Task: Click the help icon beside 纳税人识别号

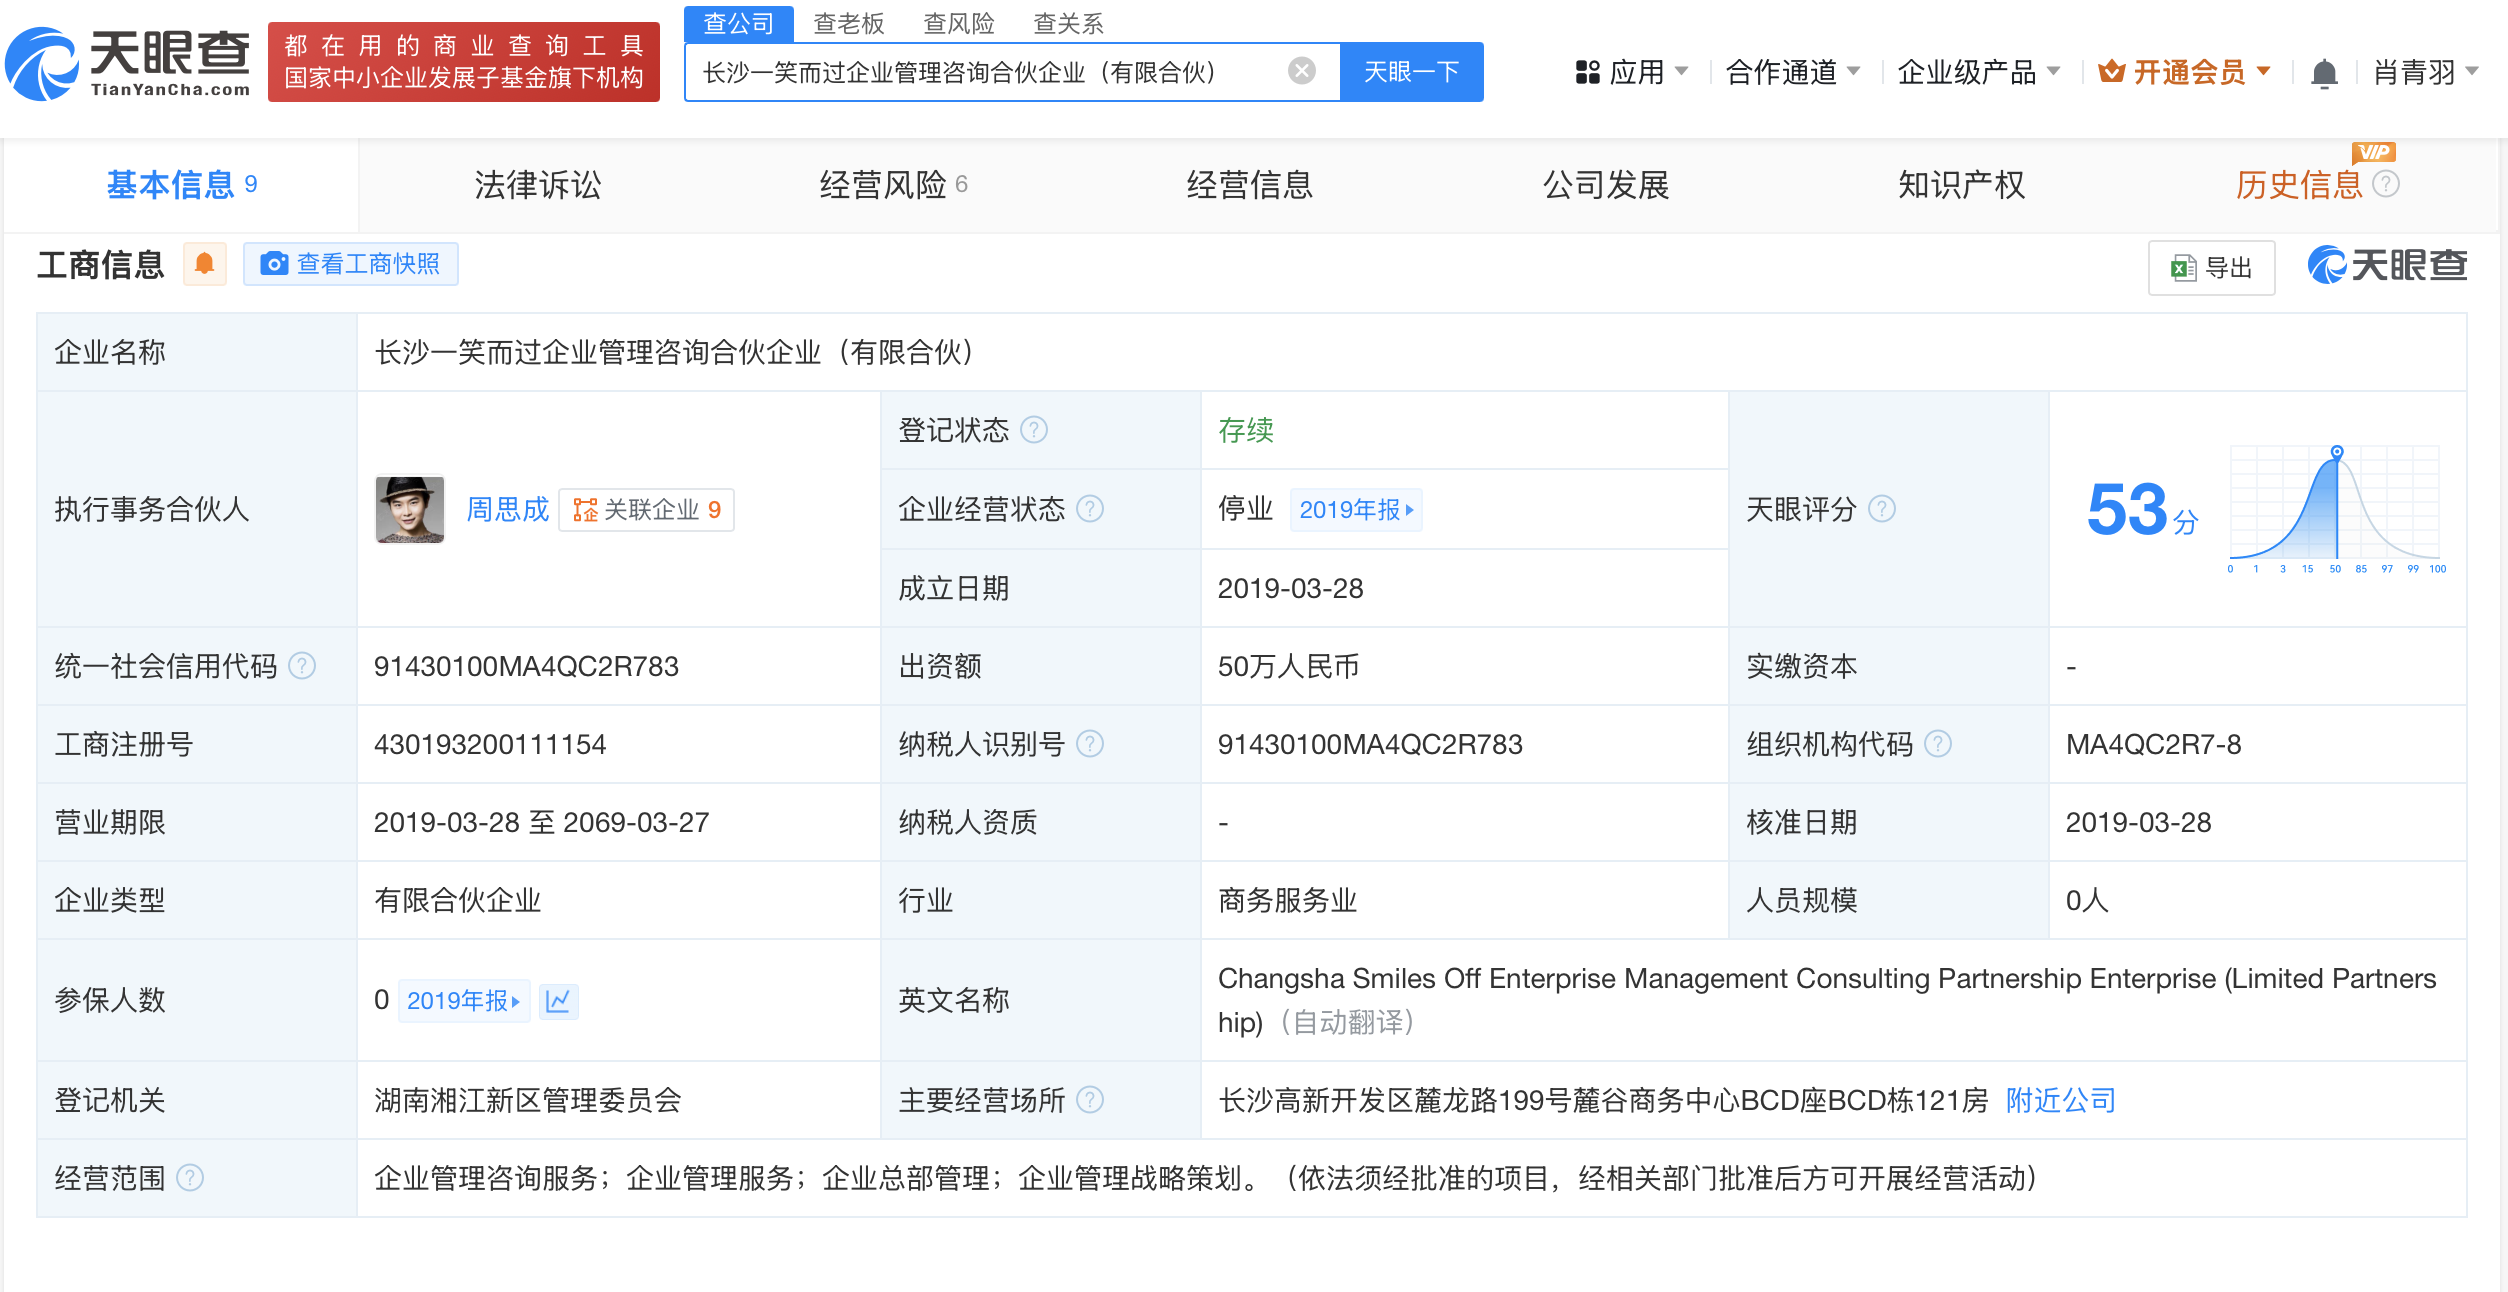Action: (1090, 744)
